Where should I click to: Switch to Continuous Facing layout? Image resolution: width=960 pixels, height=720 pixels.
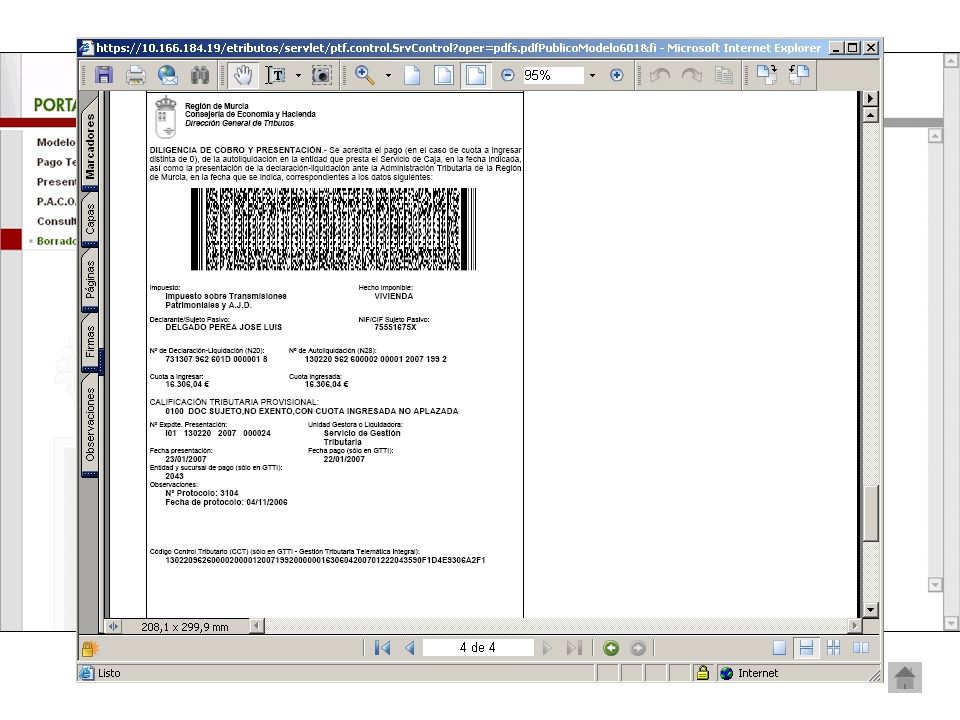[x=833, y=648]
